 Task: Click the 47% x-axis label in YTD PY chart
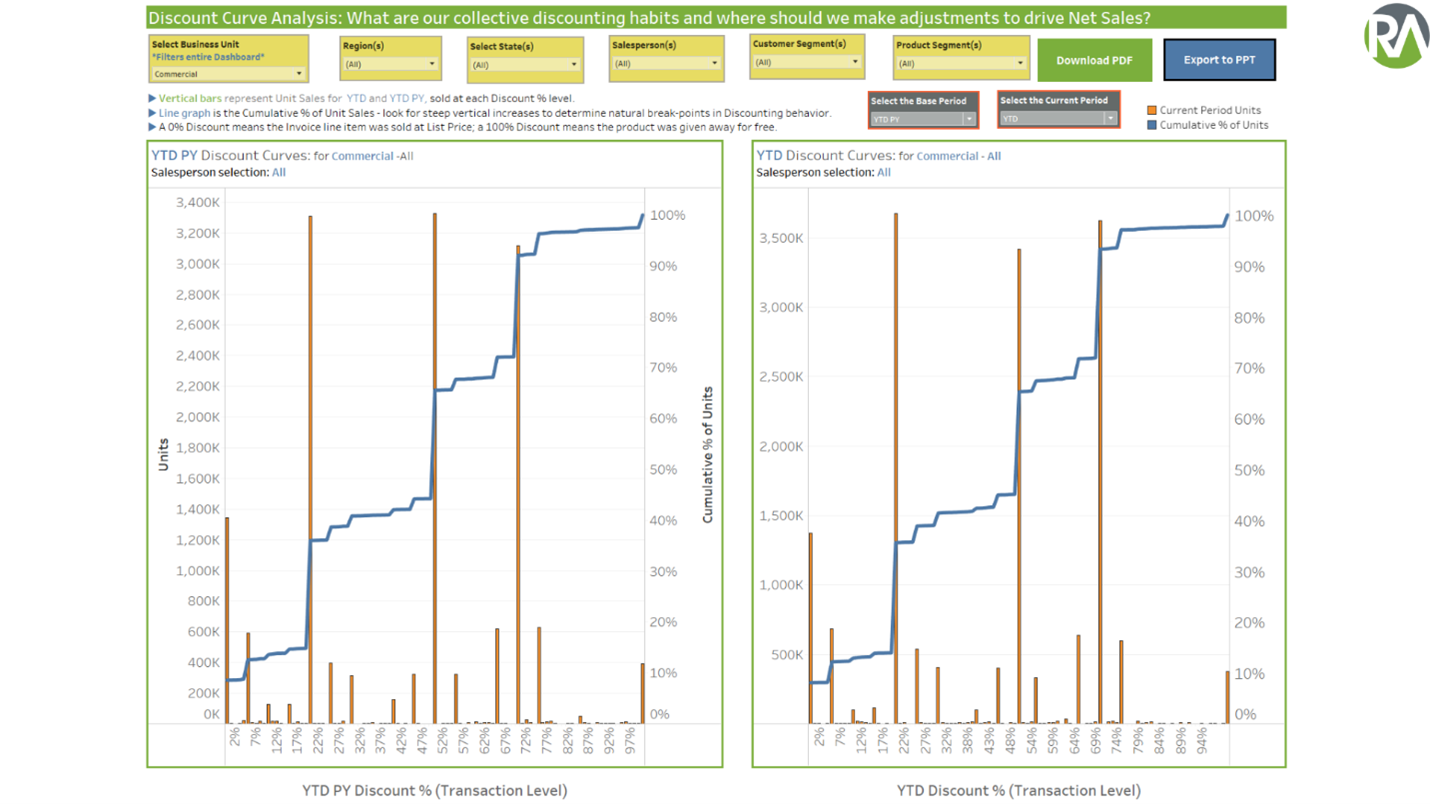point(421,742)
